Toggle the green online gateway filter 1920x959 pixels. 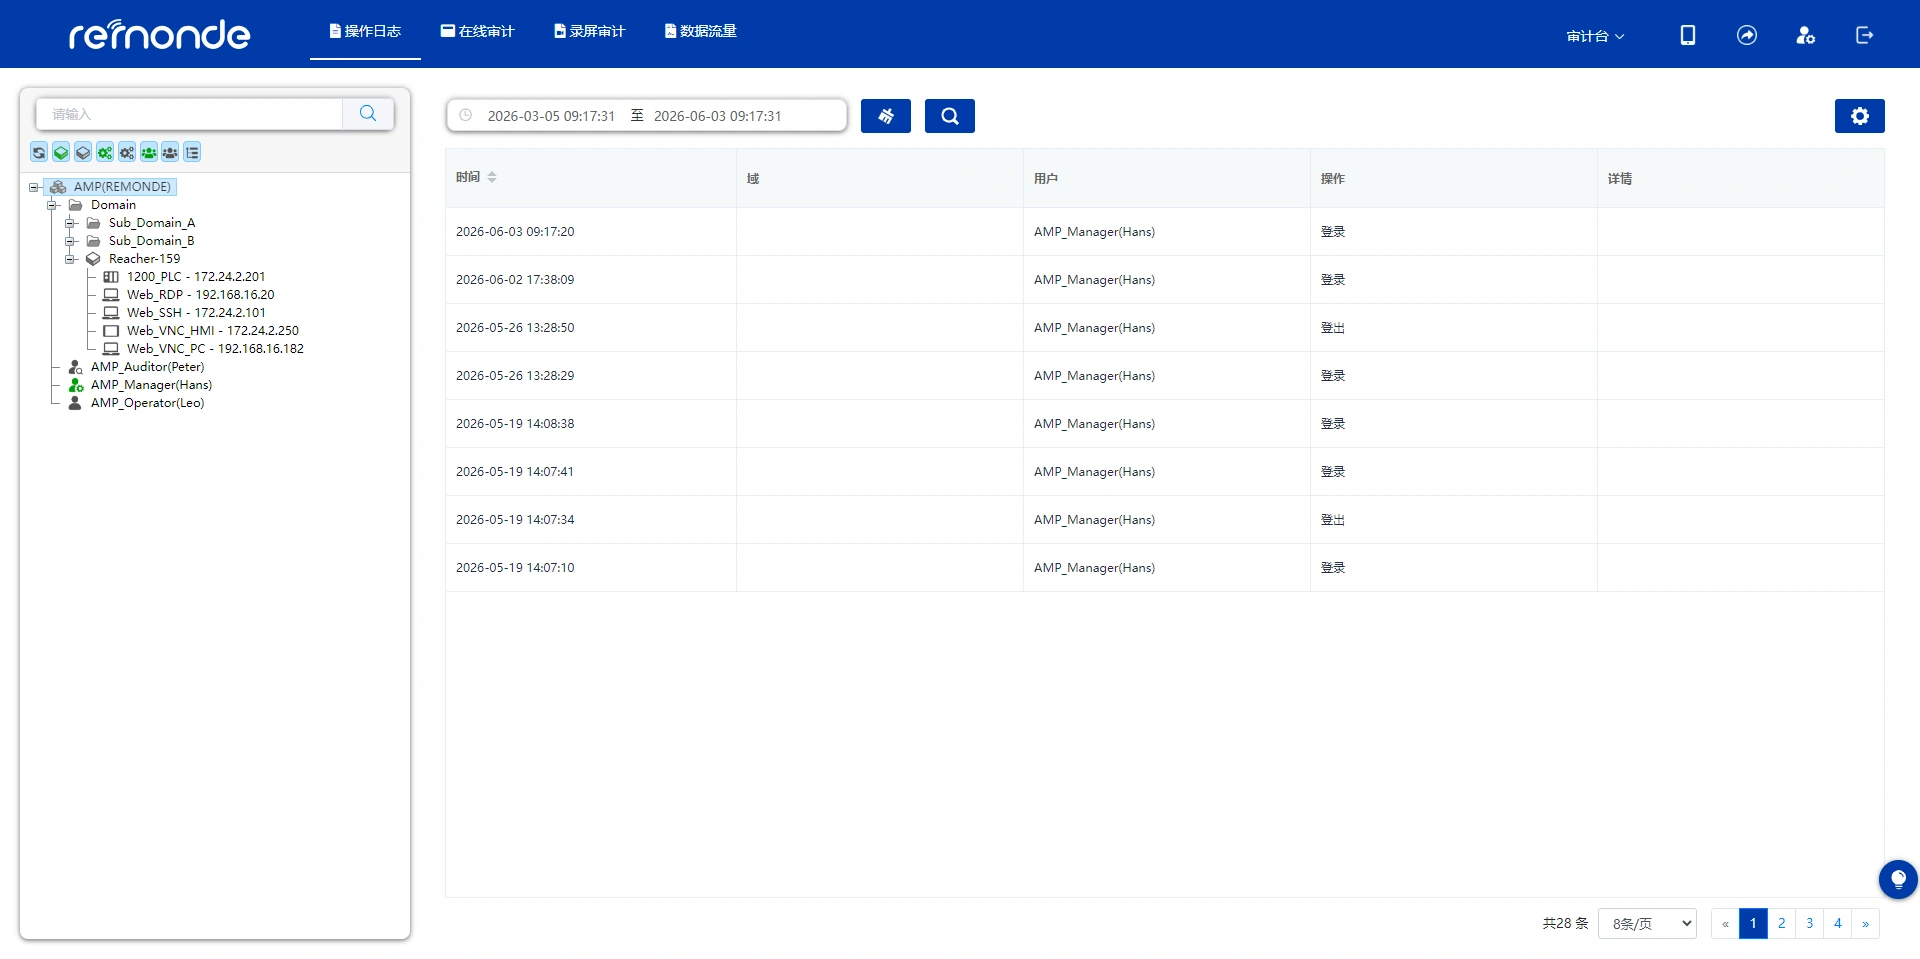[x=61, y=152]
